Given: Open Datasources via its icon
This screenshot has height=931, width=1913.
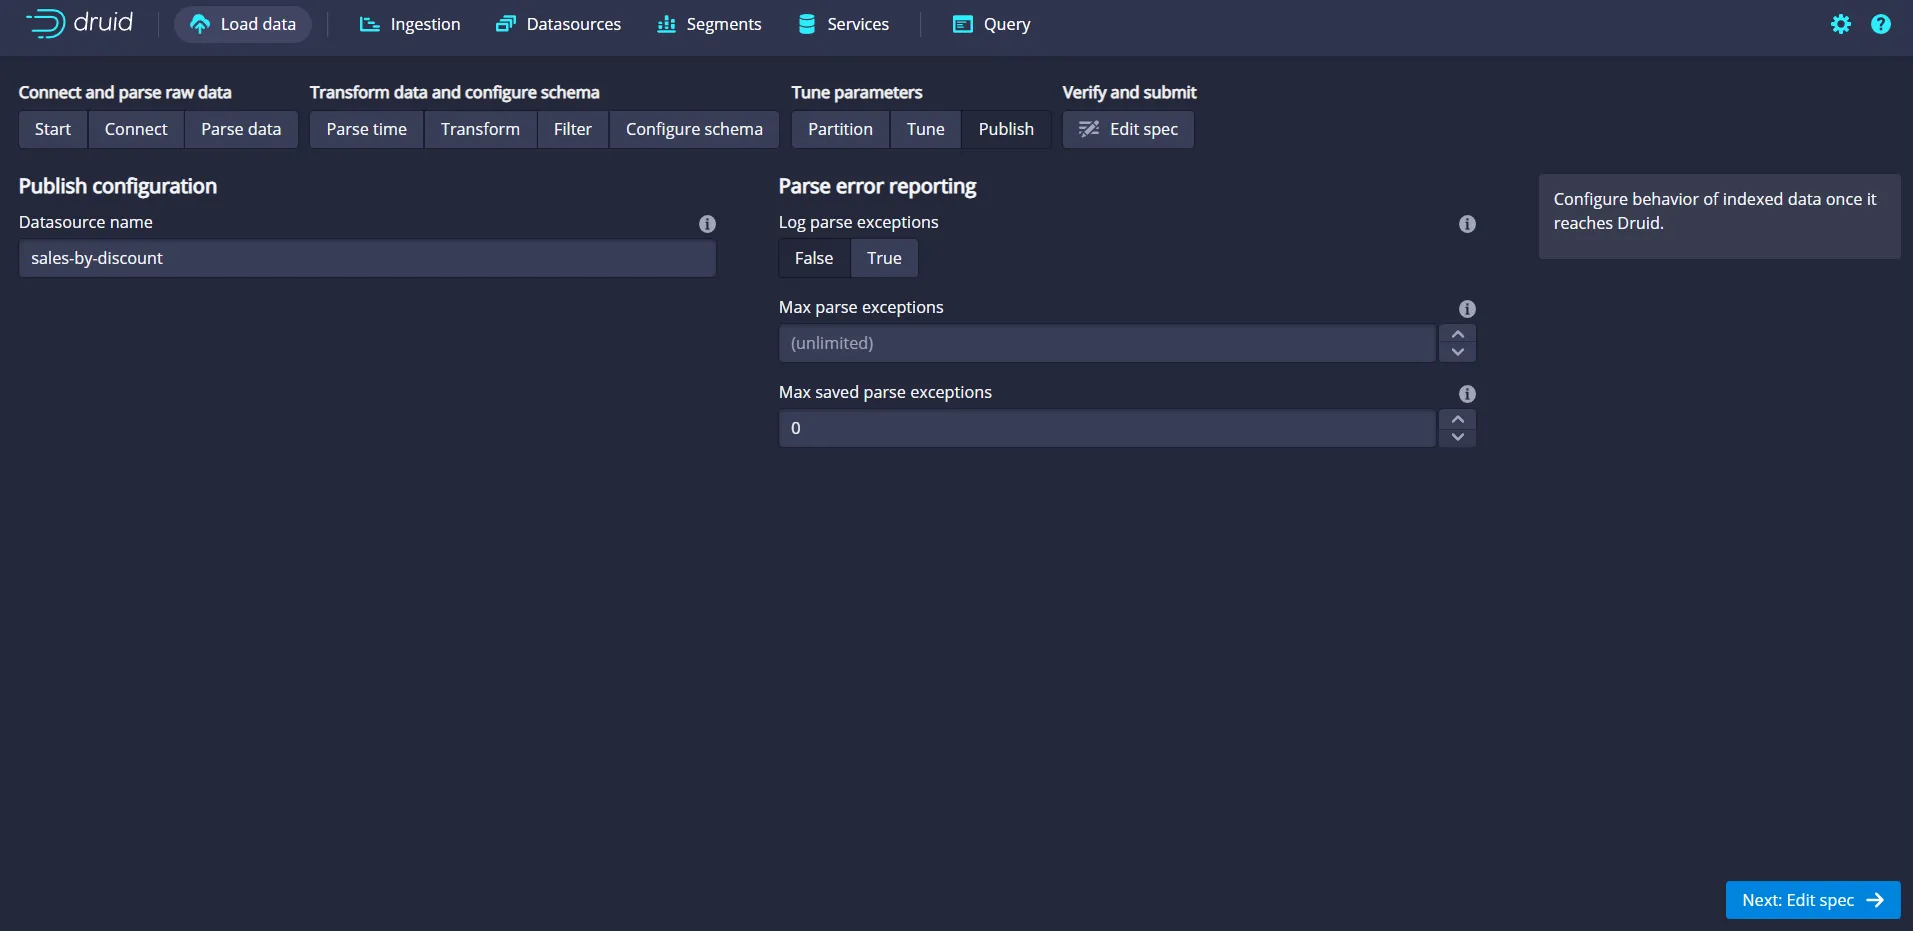Looking at the screenshot, I should tap(508, 23).
